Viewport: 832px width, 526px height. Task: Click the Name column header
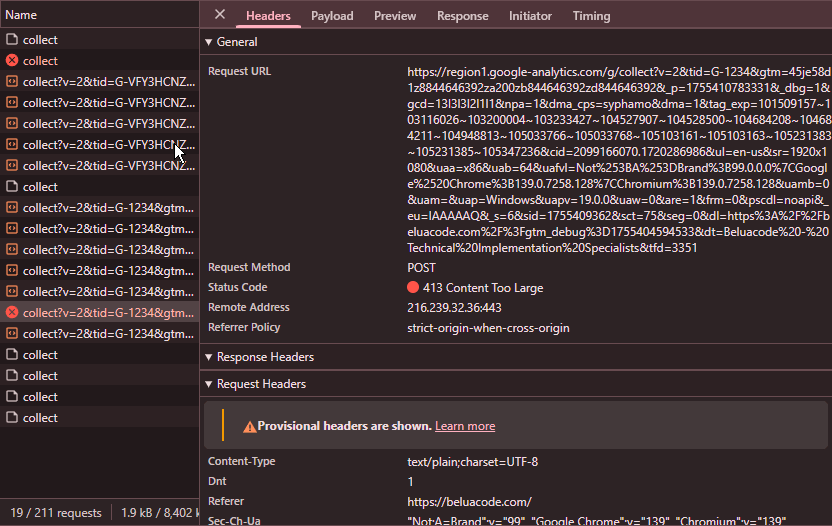pos(21,15)
